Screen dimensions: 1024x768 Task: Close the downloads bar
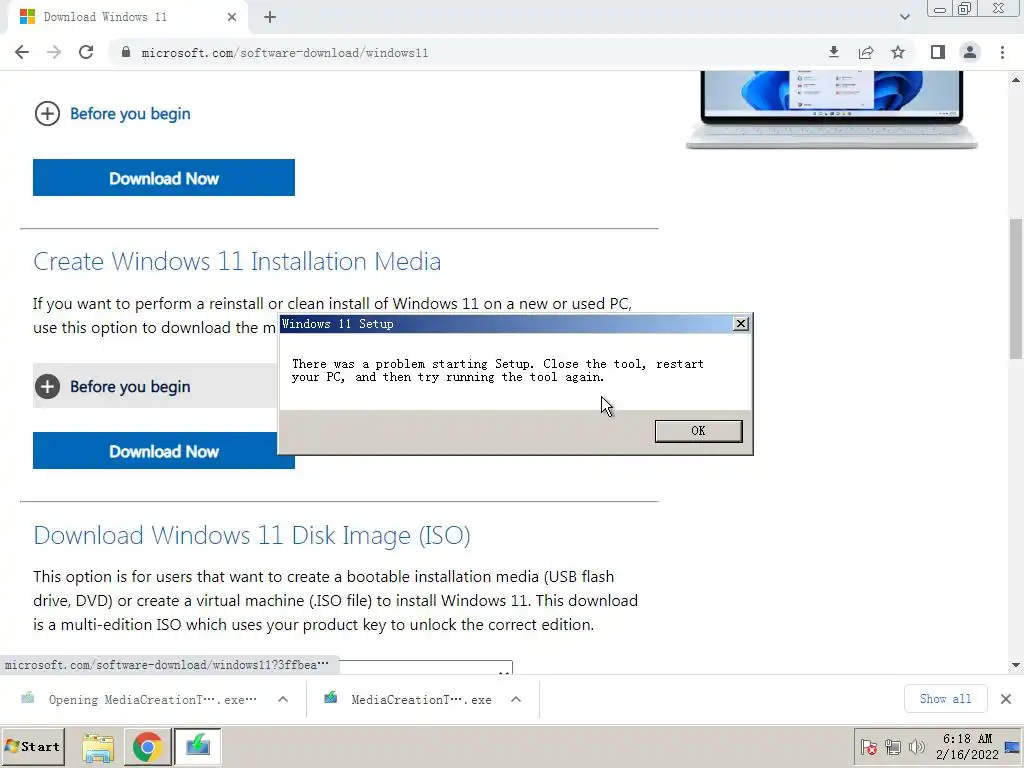click(x=1006, y=699)
